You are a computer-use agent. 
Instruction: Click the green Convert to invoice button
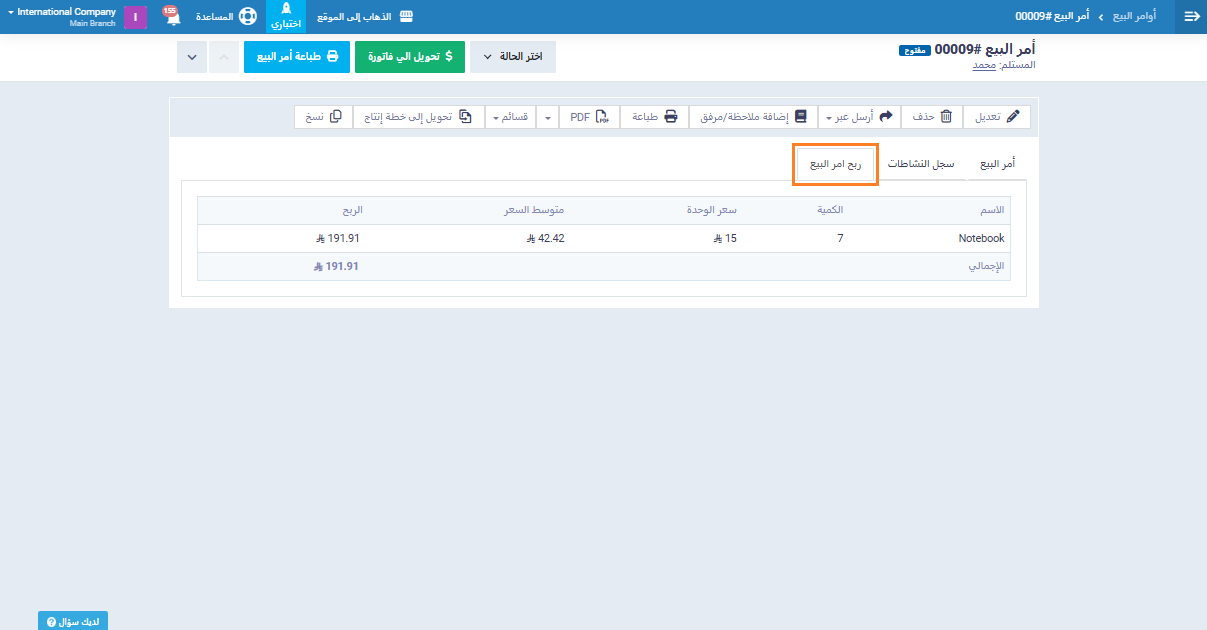409,57
